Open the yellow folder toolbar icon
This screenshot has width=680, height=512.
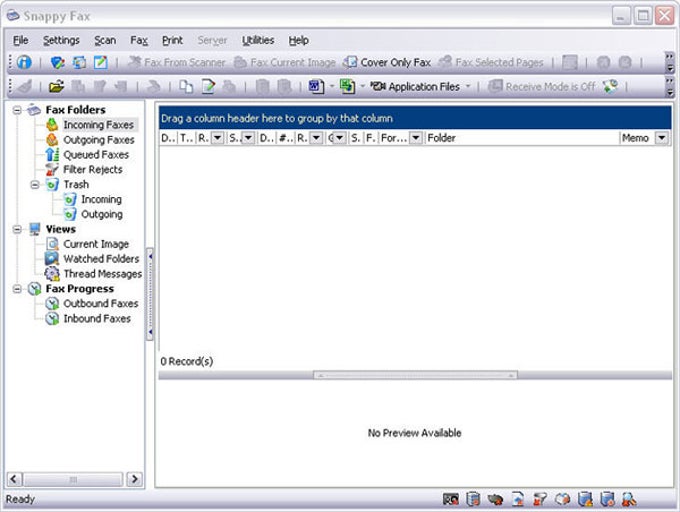tap(56, 87)
